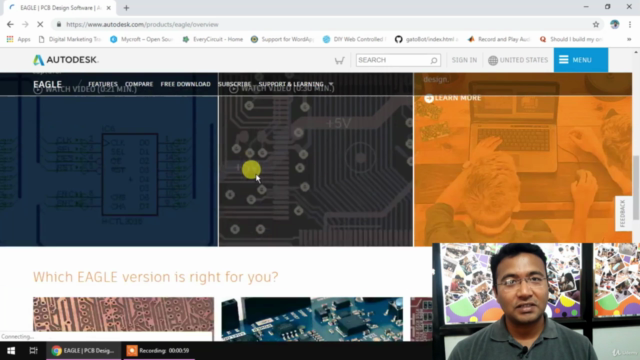Click the copper PCB version thumbnail
The height and width of the screenshot is (360, 640).
(x=123, y=318)
